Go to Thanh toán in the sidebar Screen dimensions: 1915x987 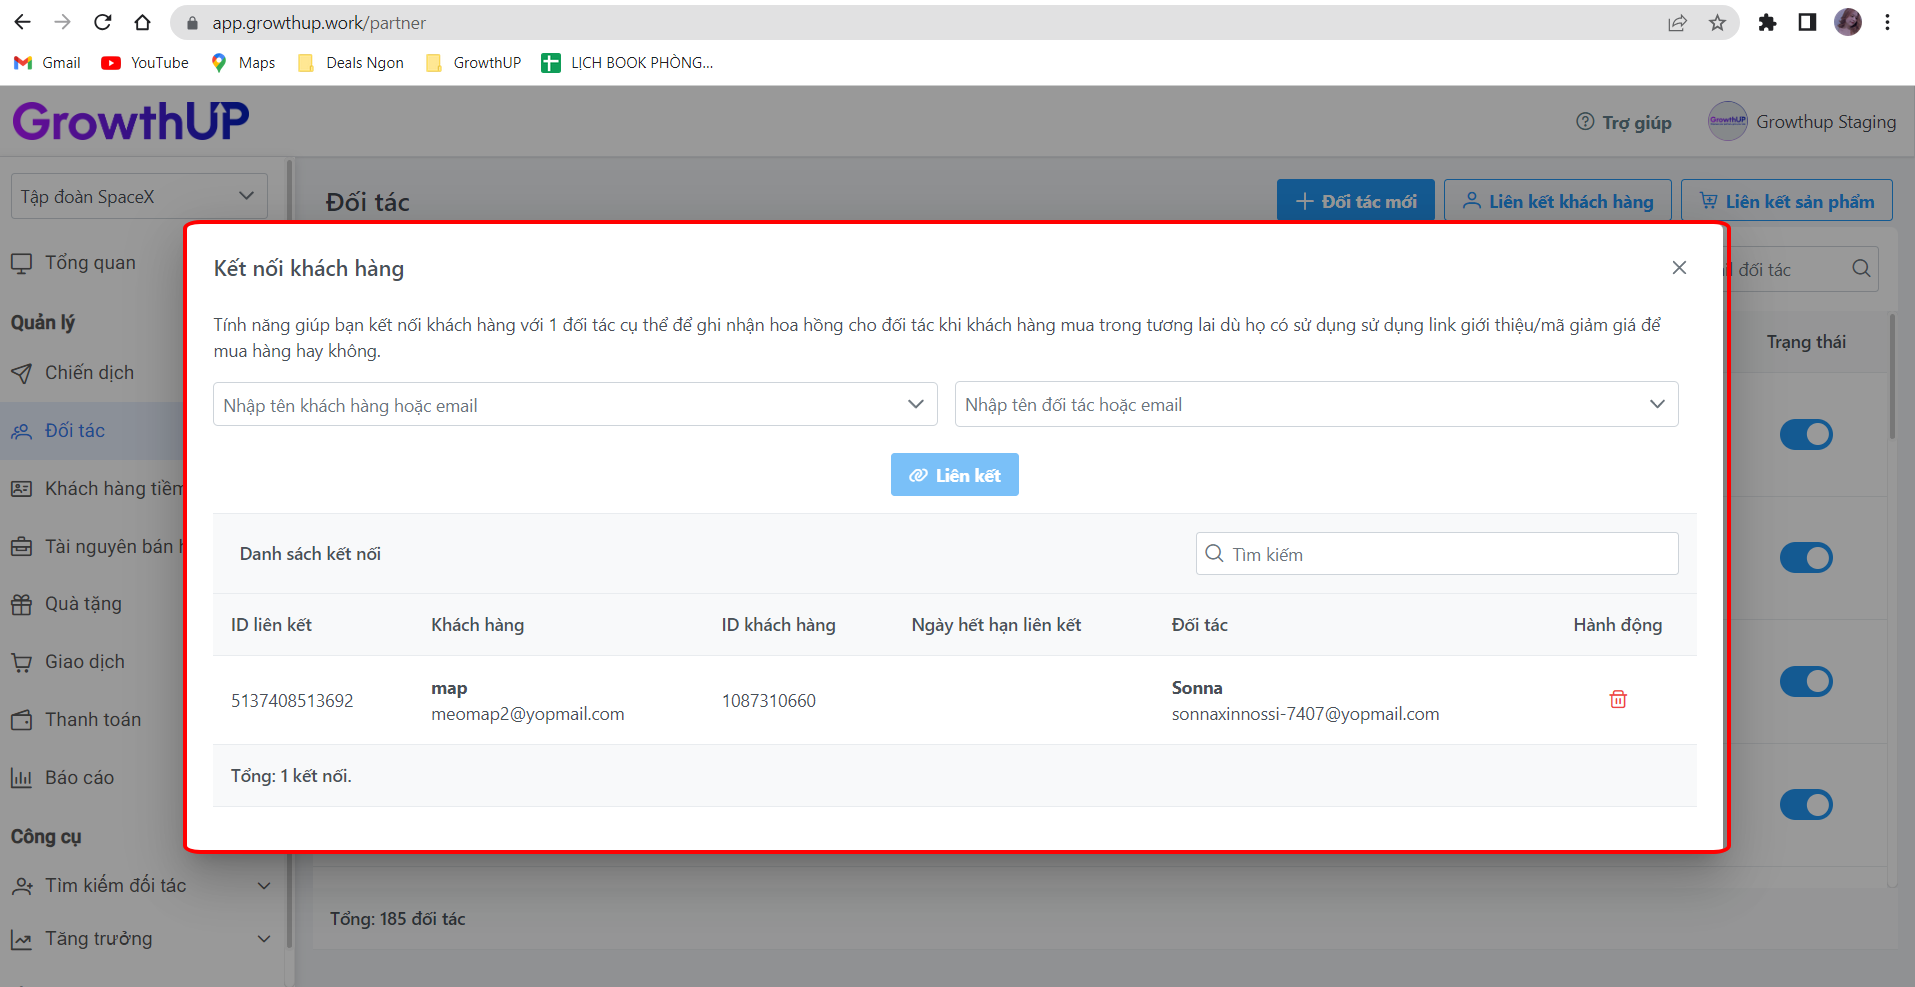click(x=92, y=720)
